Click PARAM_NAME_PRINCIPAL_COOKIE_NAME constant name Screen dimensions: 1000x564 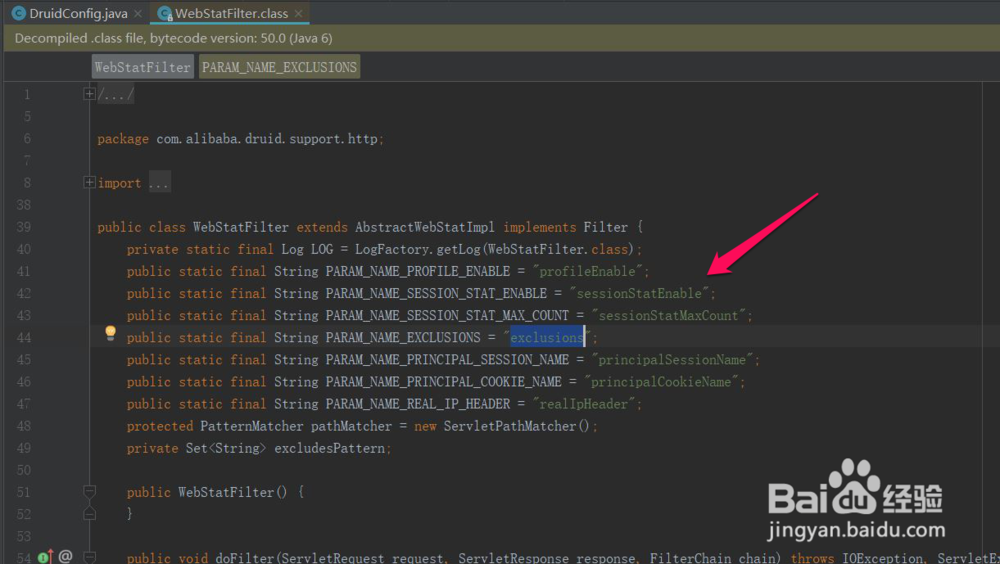pos(443,382)
